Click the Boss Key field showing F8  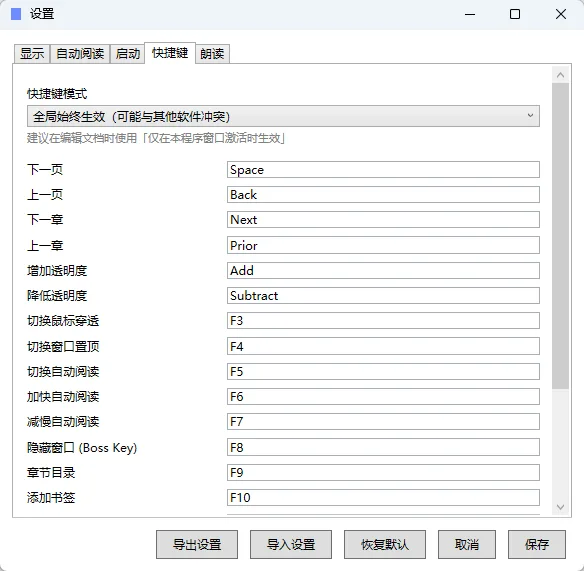click(383, 447)
